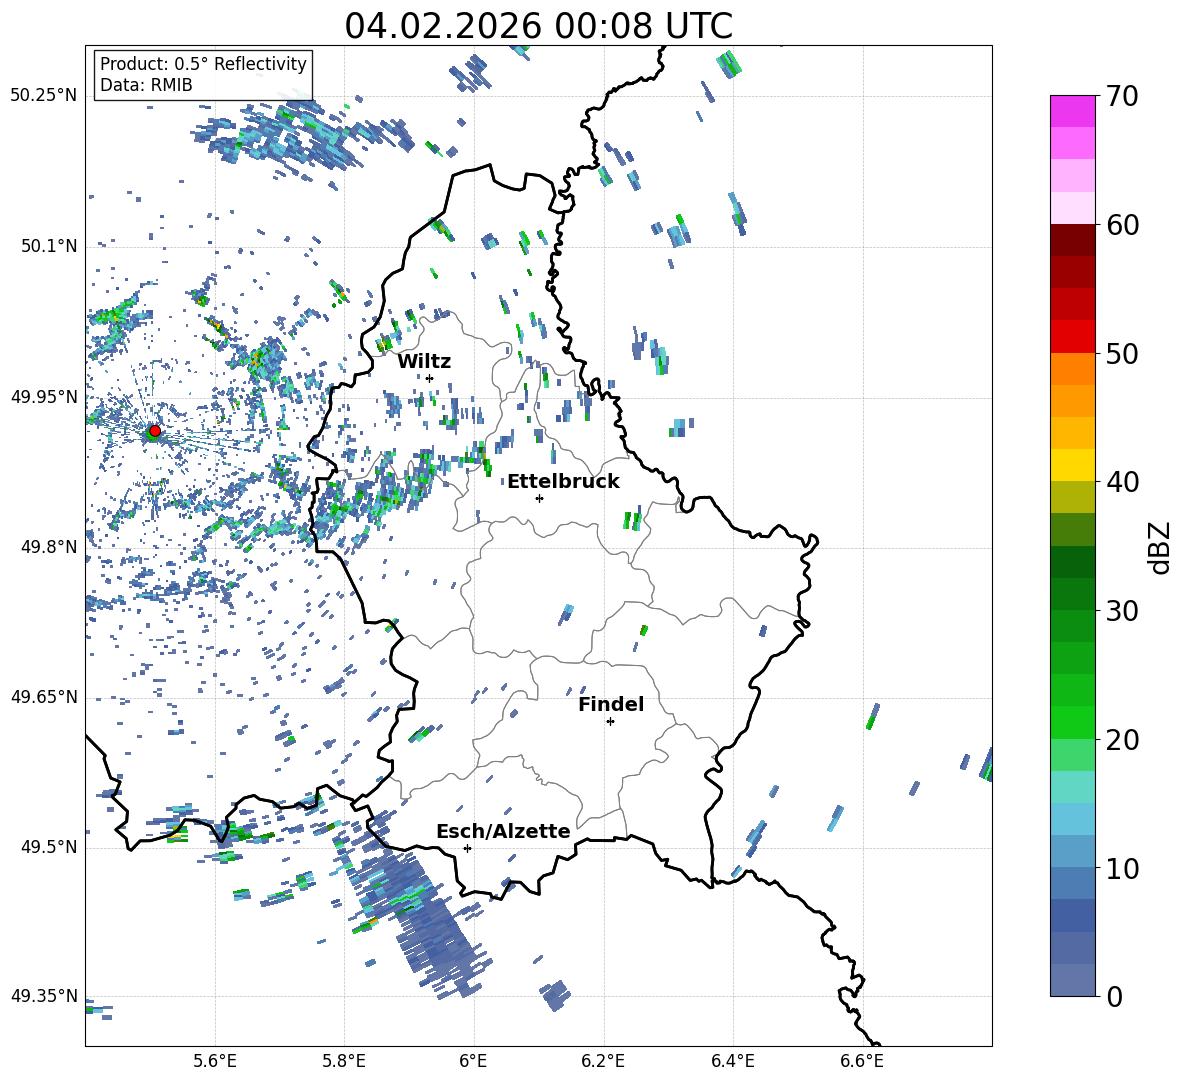
Task: Click the Findel city label
Action: point(611,704)
